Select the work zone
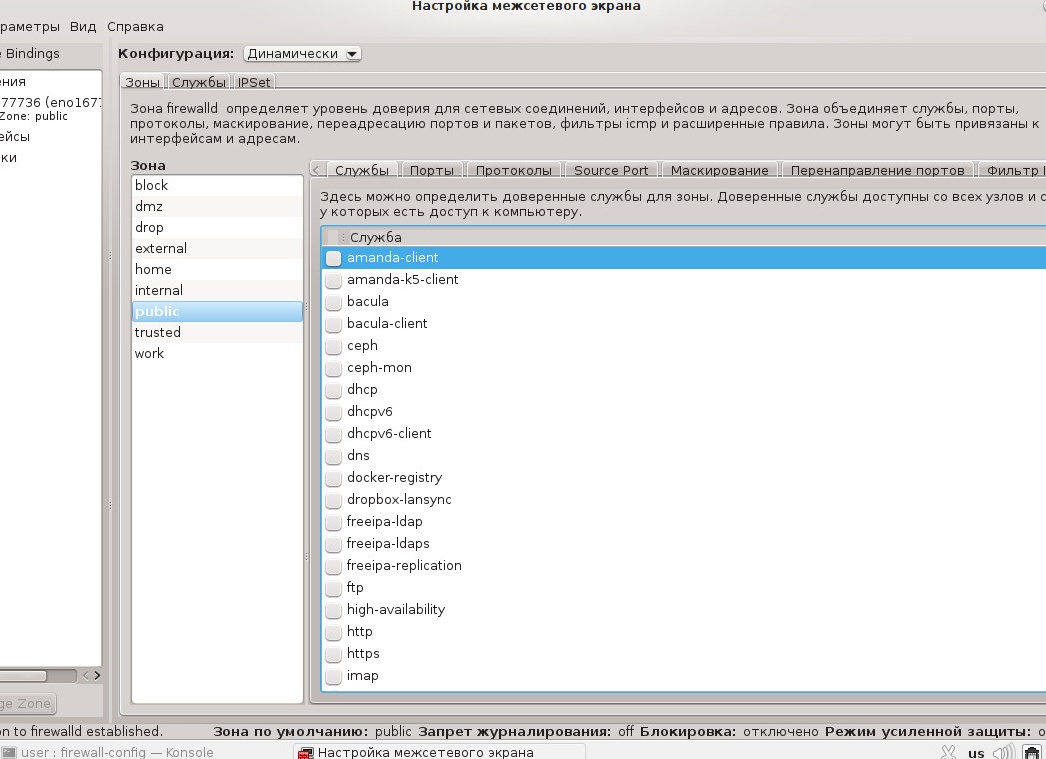 [217, 353]
